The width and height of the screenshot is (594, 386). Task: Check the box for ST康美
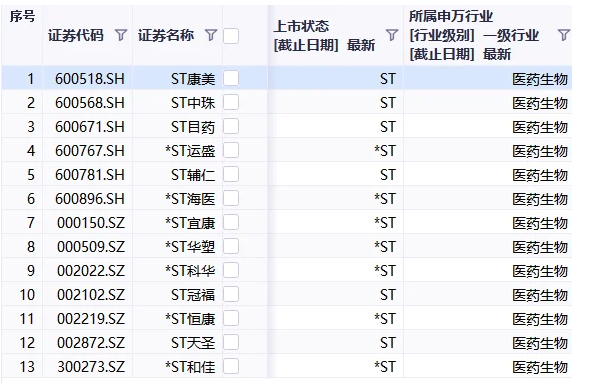click(231, 79)
